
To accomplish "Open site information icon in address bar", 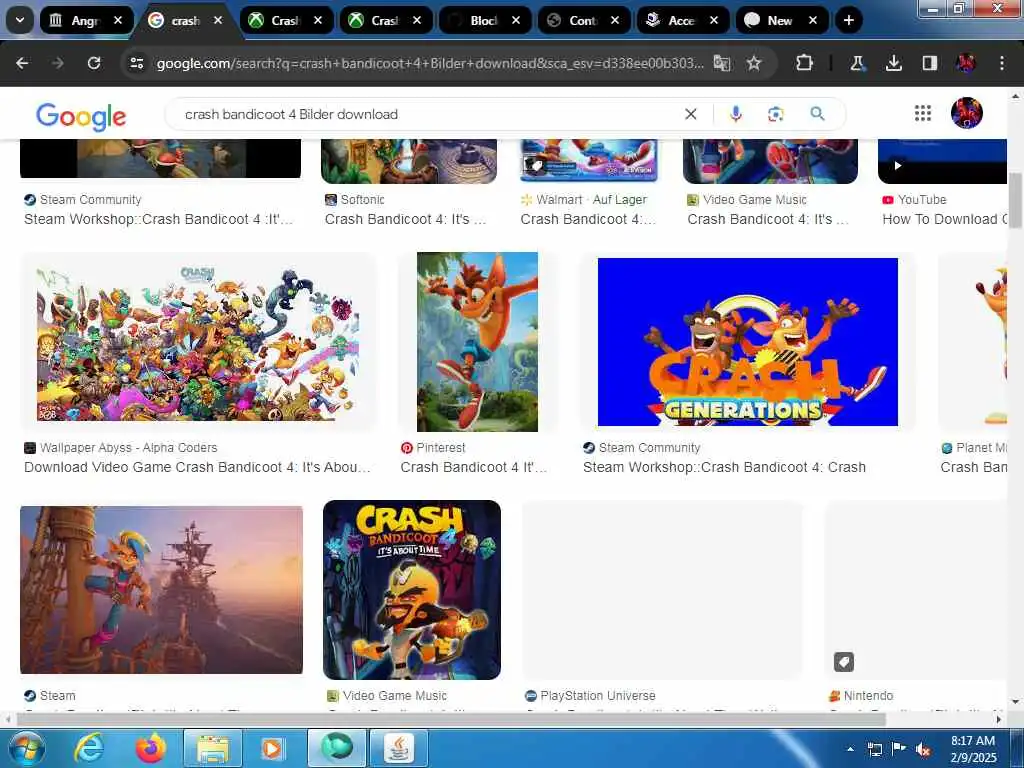I will 137,63.
